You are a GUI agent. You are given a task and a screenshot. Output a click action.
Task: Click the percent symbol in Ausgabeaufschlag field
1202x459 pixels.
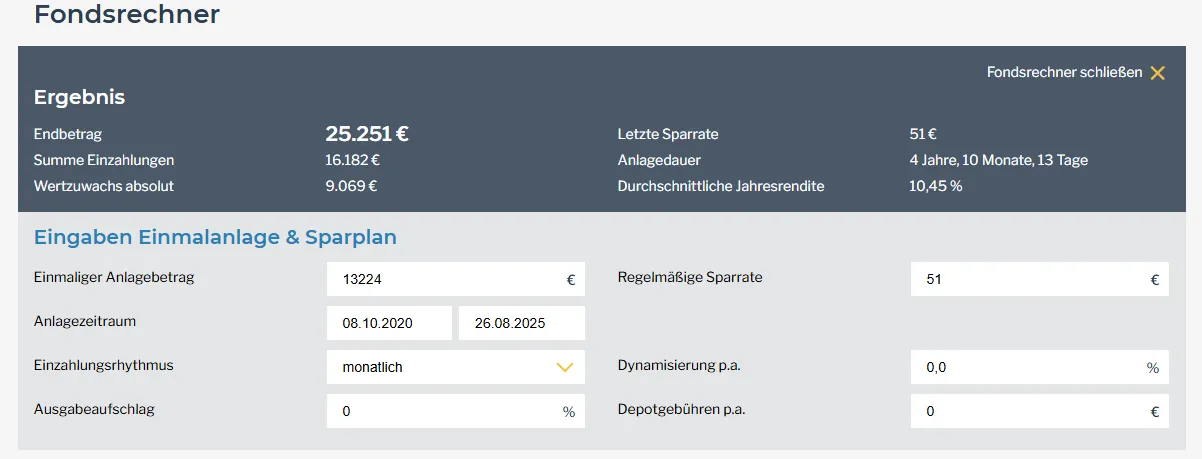pos(569,411)
